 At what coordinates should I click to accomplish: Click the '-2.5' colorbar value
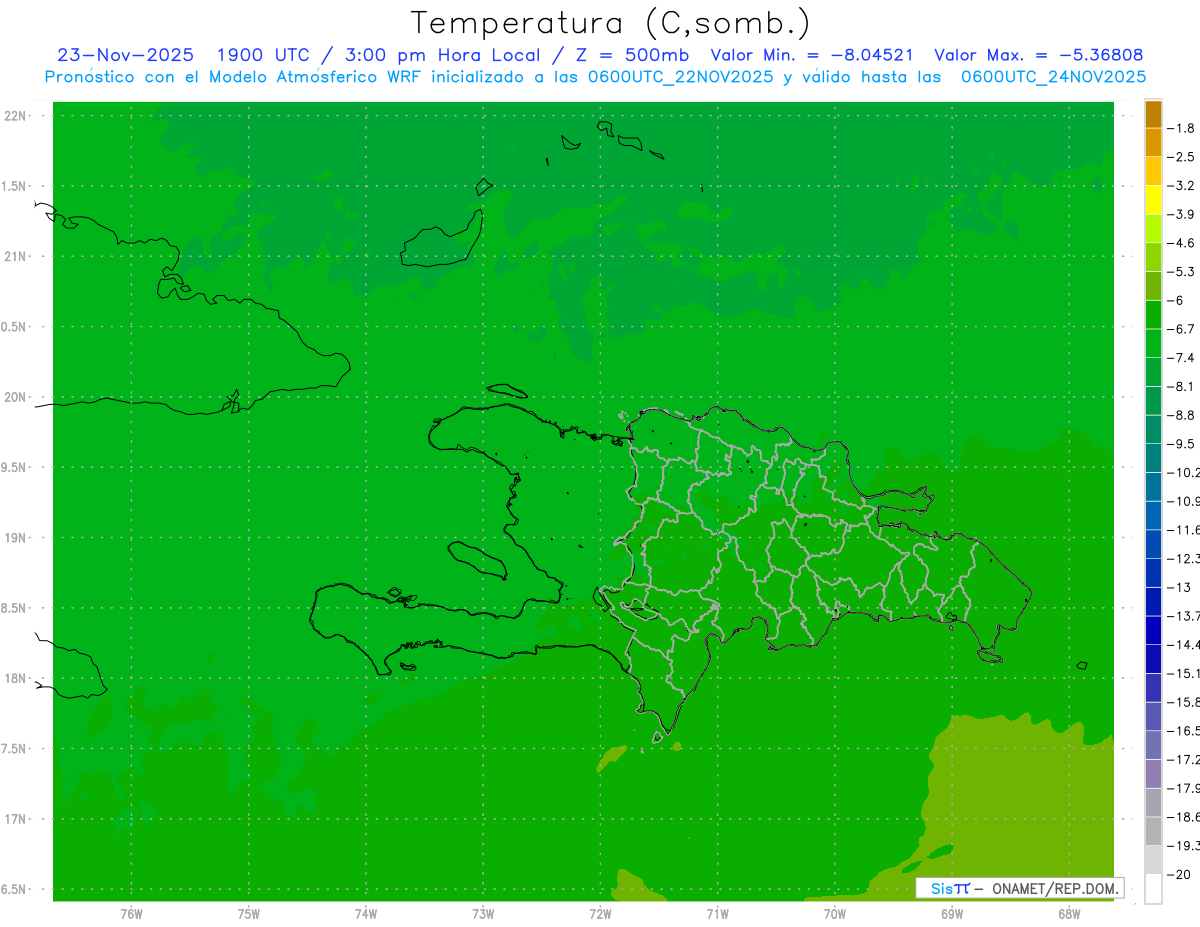point(1181,157)
